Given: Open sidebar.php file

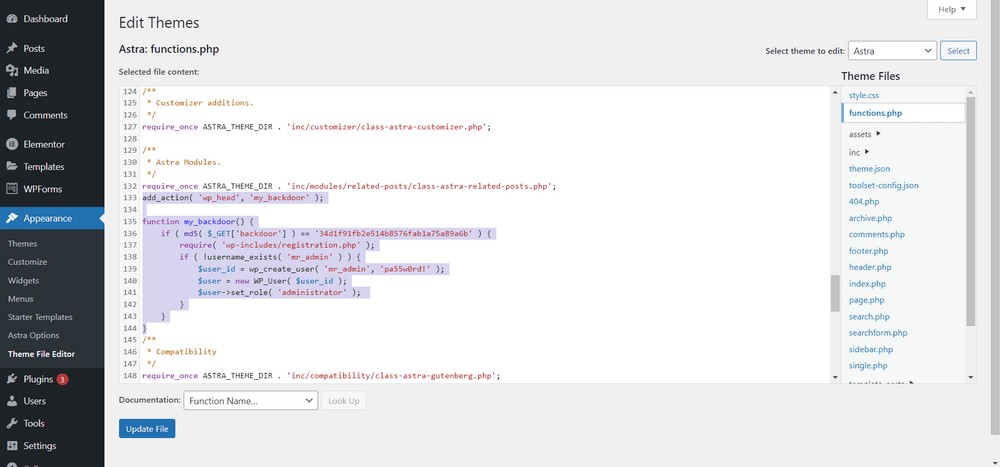Looking at the screenshot, I should coord(871,350).
